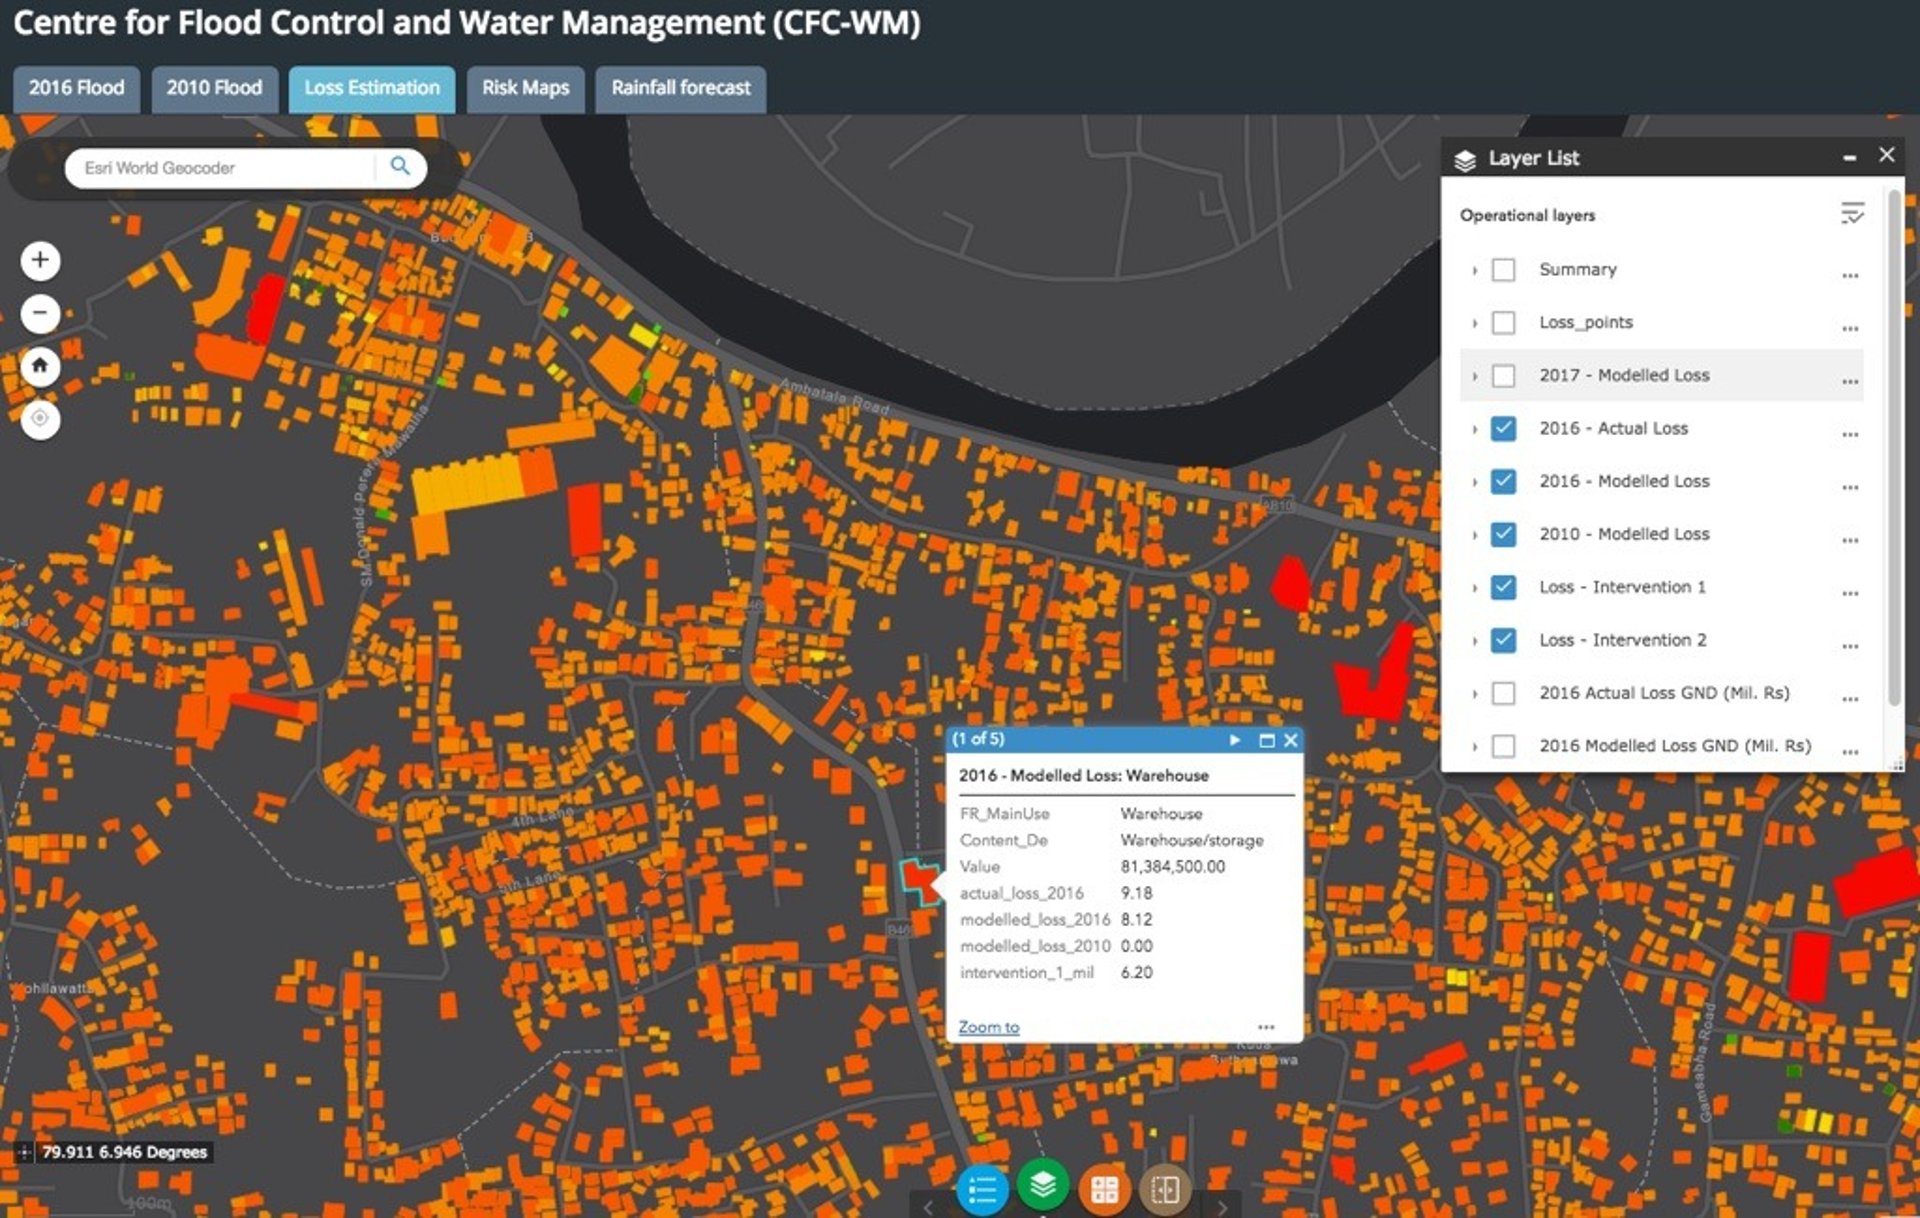Image resolution: width=1920 pixels, height=1218 pixels.
Task: Switch to the Risk Maps tab
Action: tap(525, 88)
